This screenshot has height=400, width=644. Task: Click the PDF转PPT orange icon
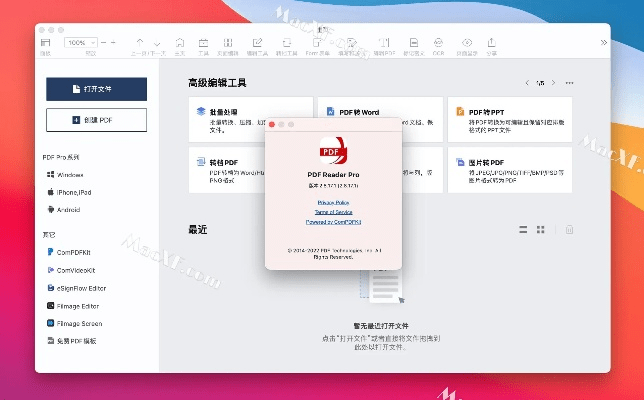(x=460, y=111)
